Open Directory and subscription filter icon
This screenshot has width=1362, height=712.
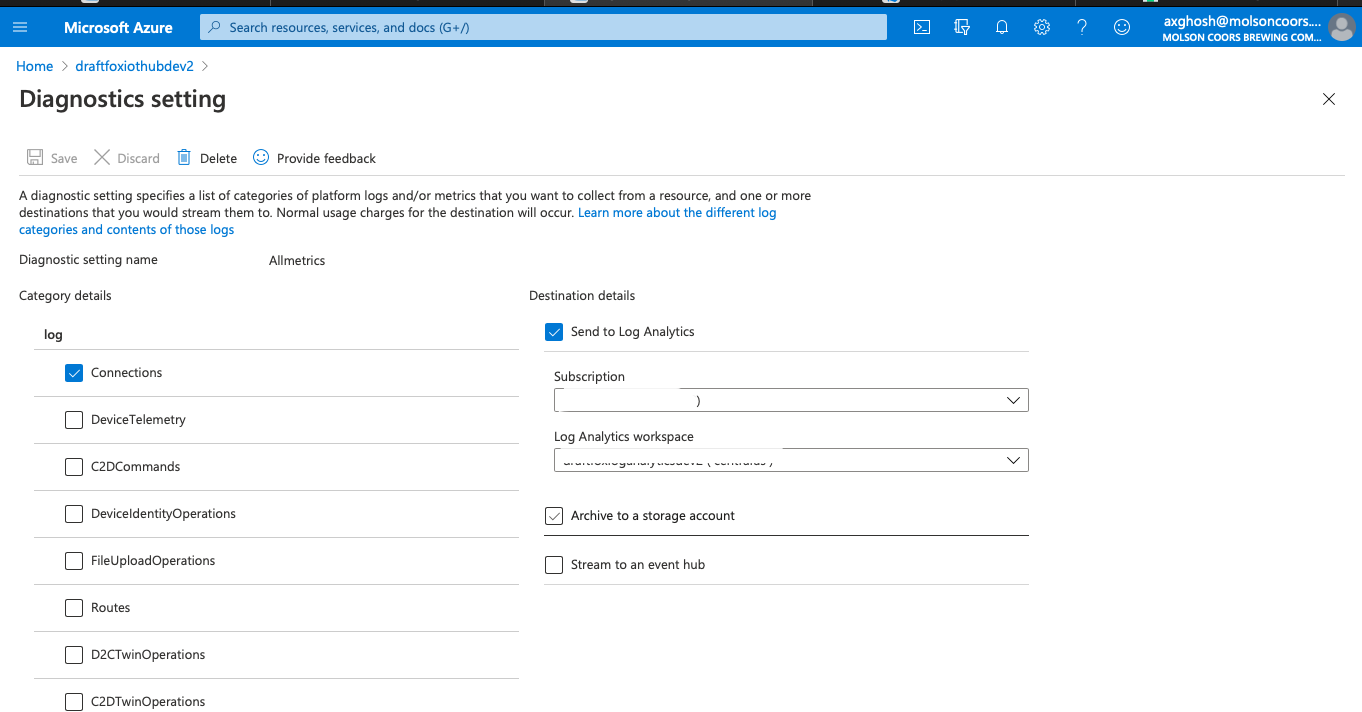click(962, 27)
